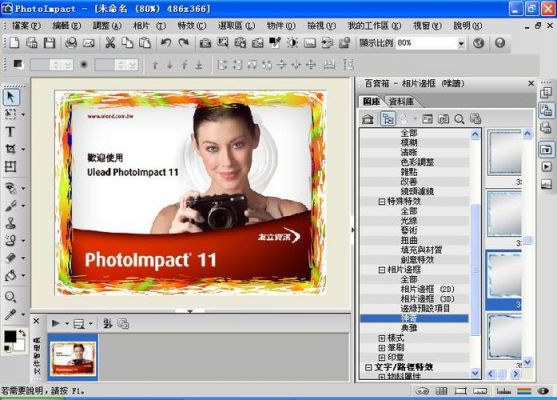557x400 pixels.
Task: Select the highlighted blue frame thumbnail in gallery
Action: (x=504, y=280)
